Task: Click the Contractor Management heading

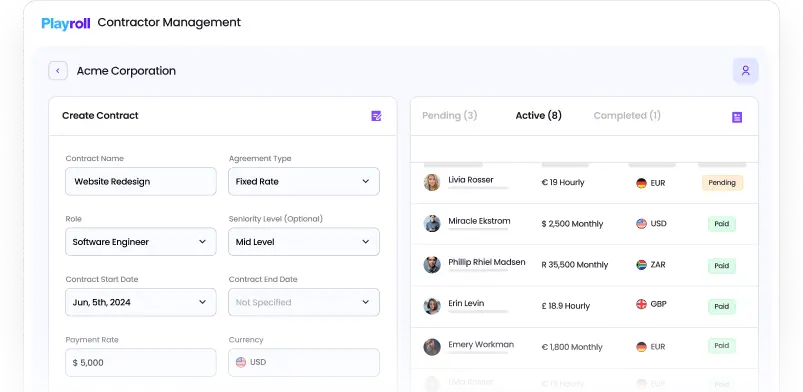Action: click(x=169, y=23)
